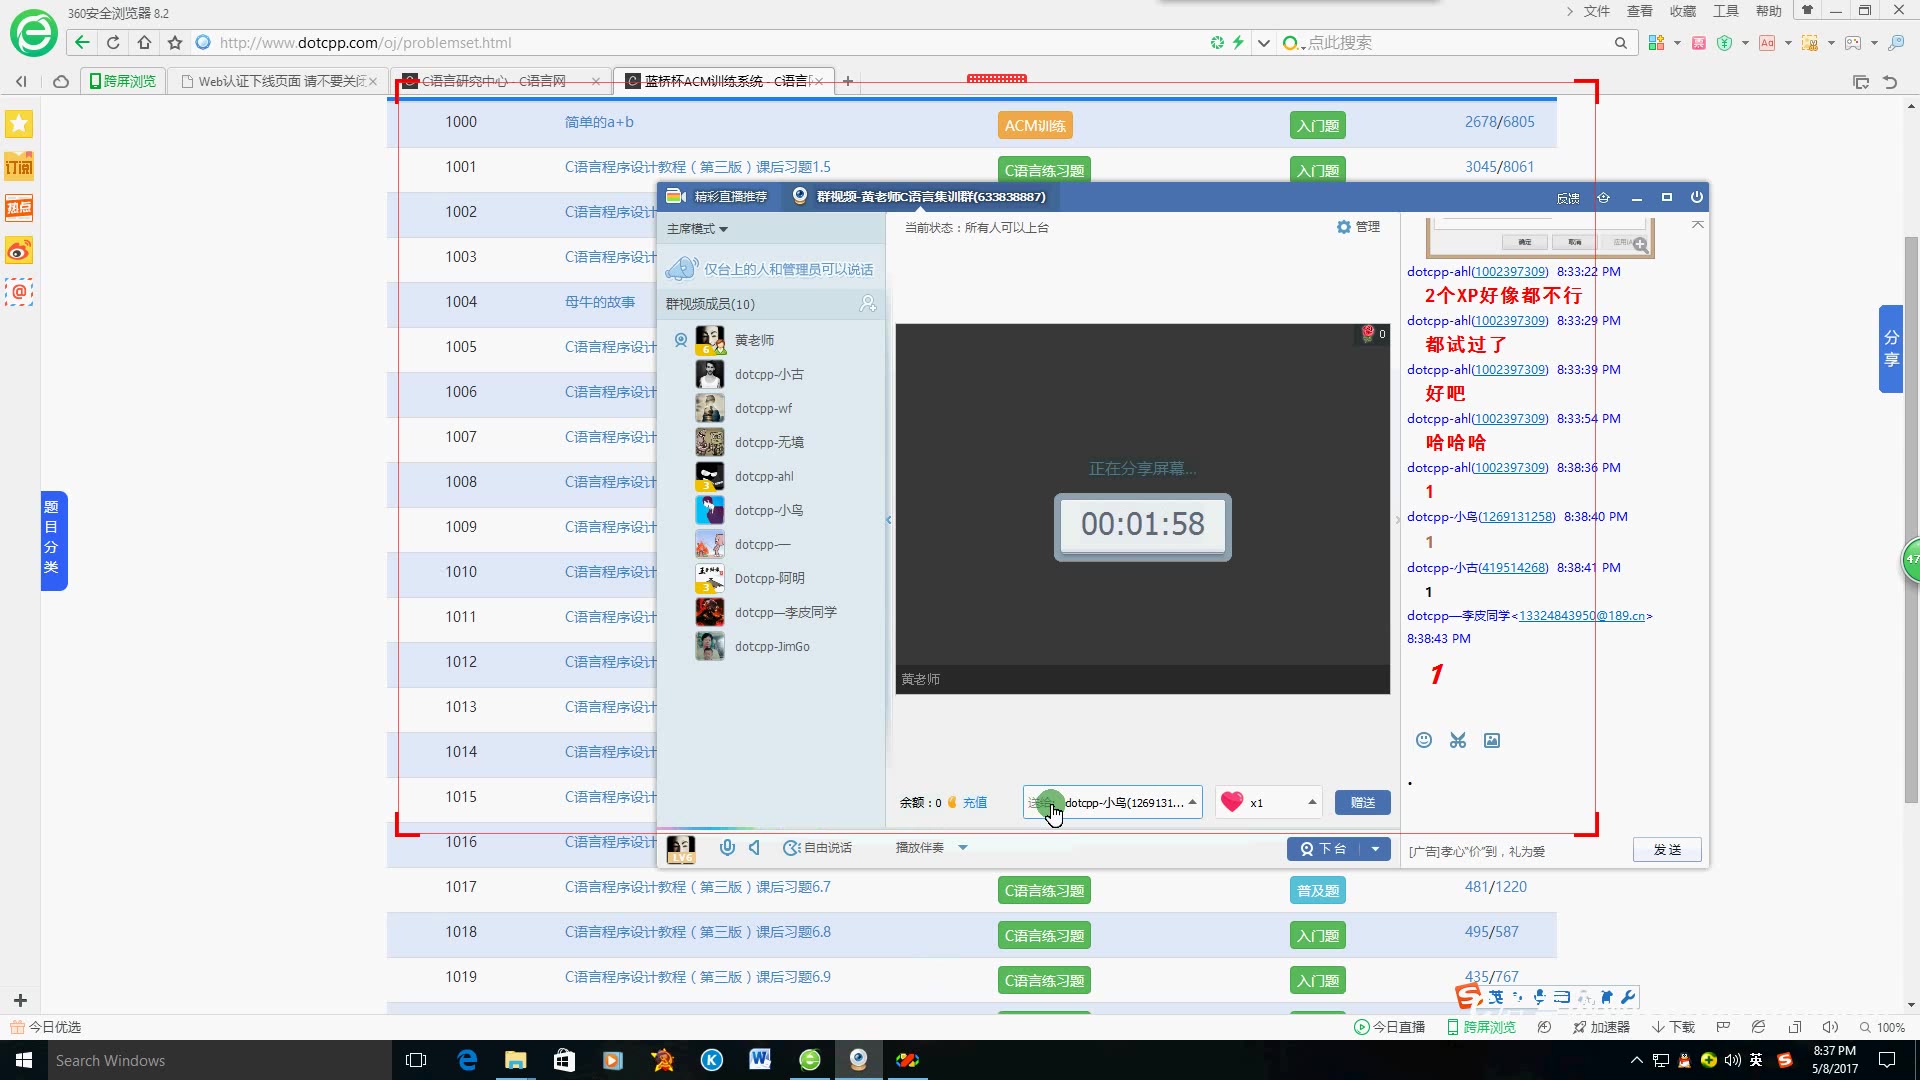
Task: Switch to C语言研究中心 browser tab
Action: (x=494, y=81)
